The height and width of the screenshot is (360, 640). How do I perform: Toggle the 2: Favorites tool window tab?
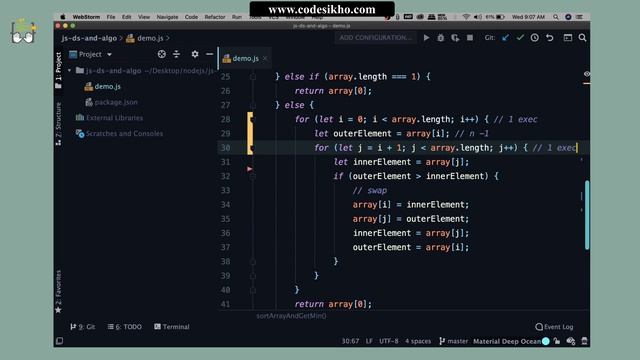click(58, 291)
